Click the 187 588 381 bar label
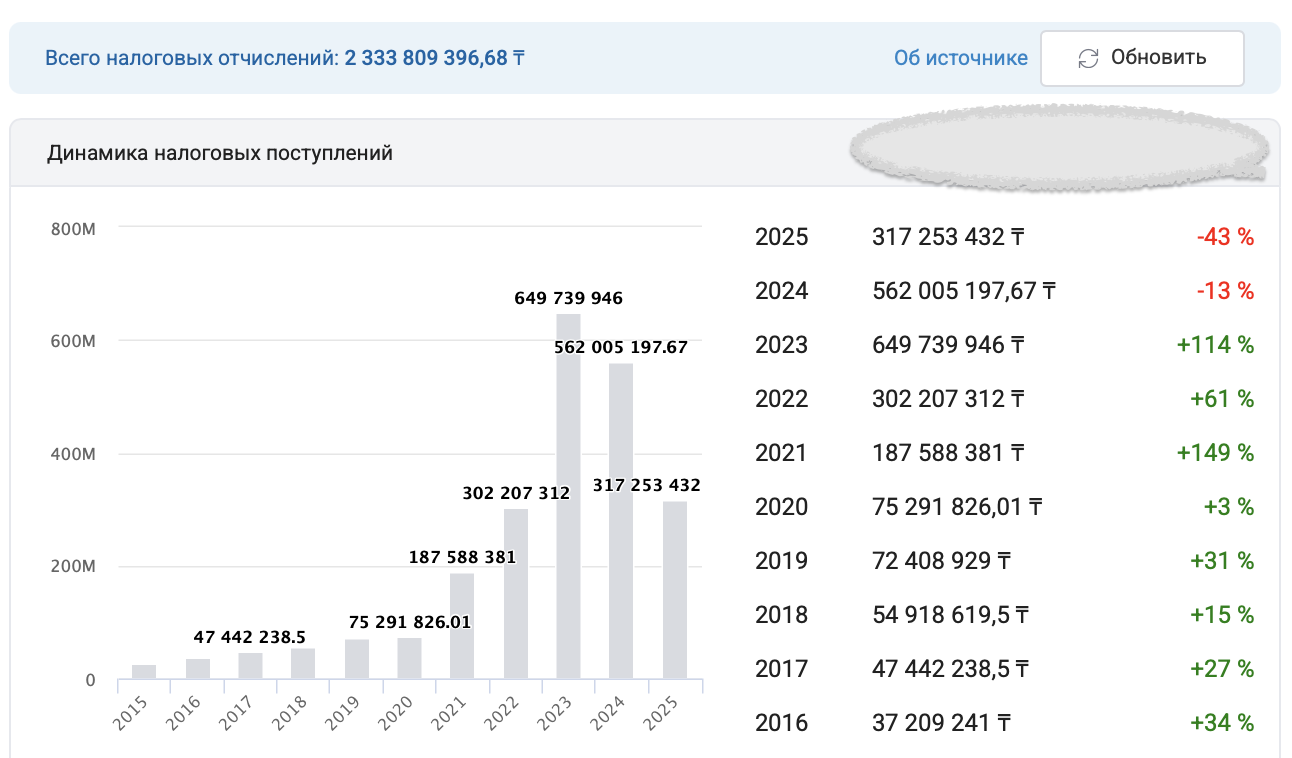The image size is (1292, 758). point(462,557)
